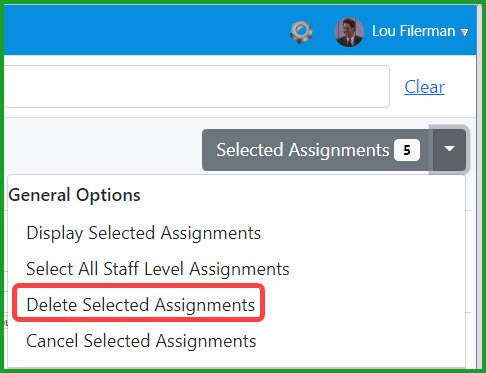The width and height of the screenshot is (486, 373).
Task: Click the badge showing 5 selected
Action: (407, 150)
